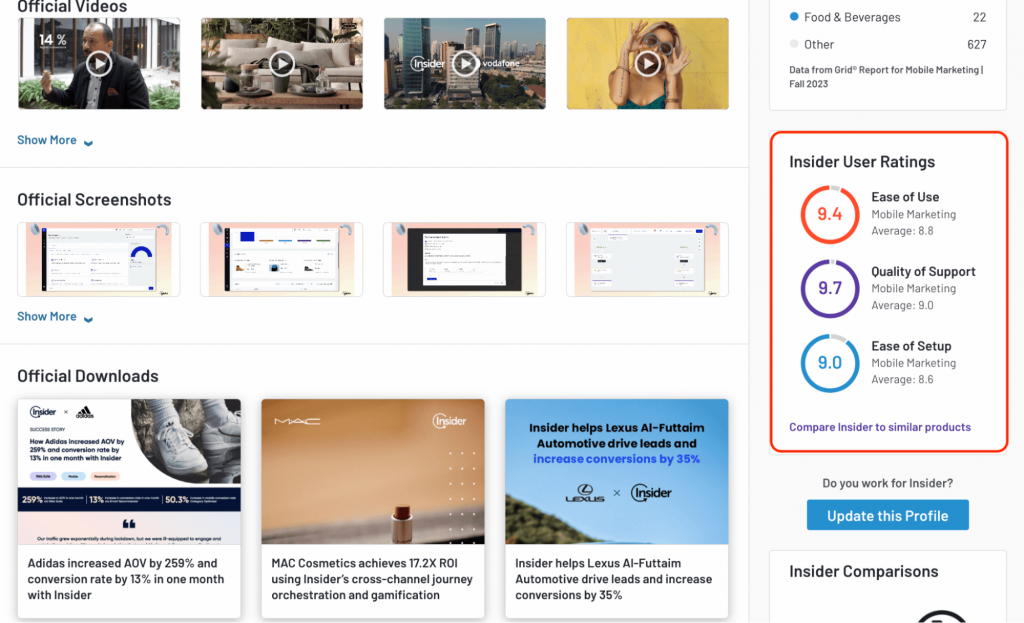Select the Food & Beverages legend dot
This screenshot has height=623, width=1024.
tap(794, 16)
